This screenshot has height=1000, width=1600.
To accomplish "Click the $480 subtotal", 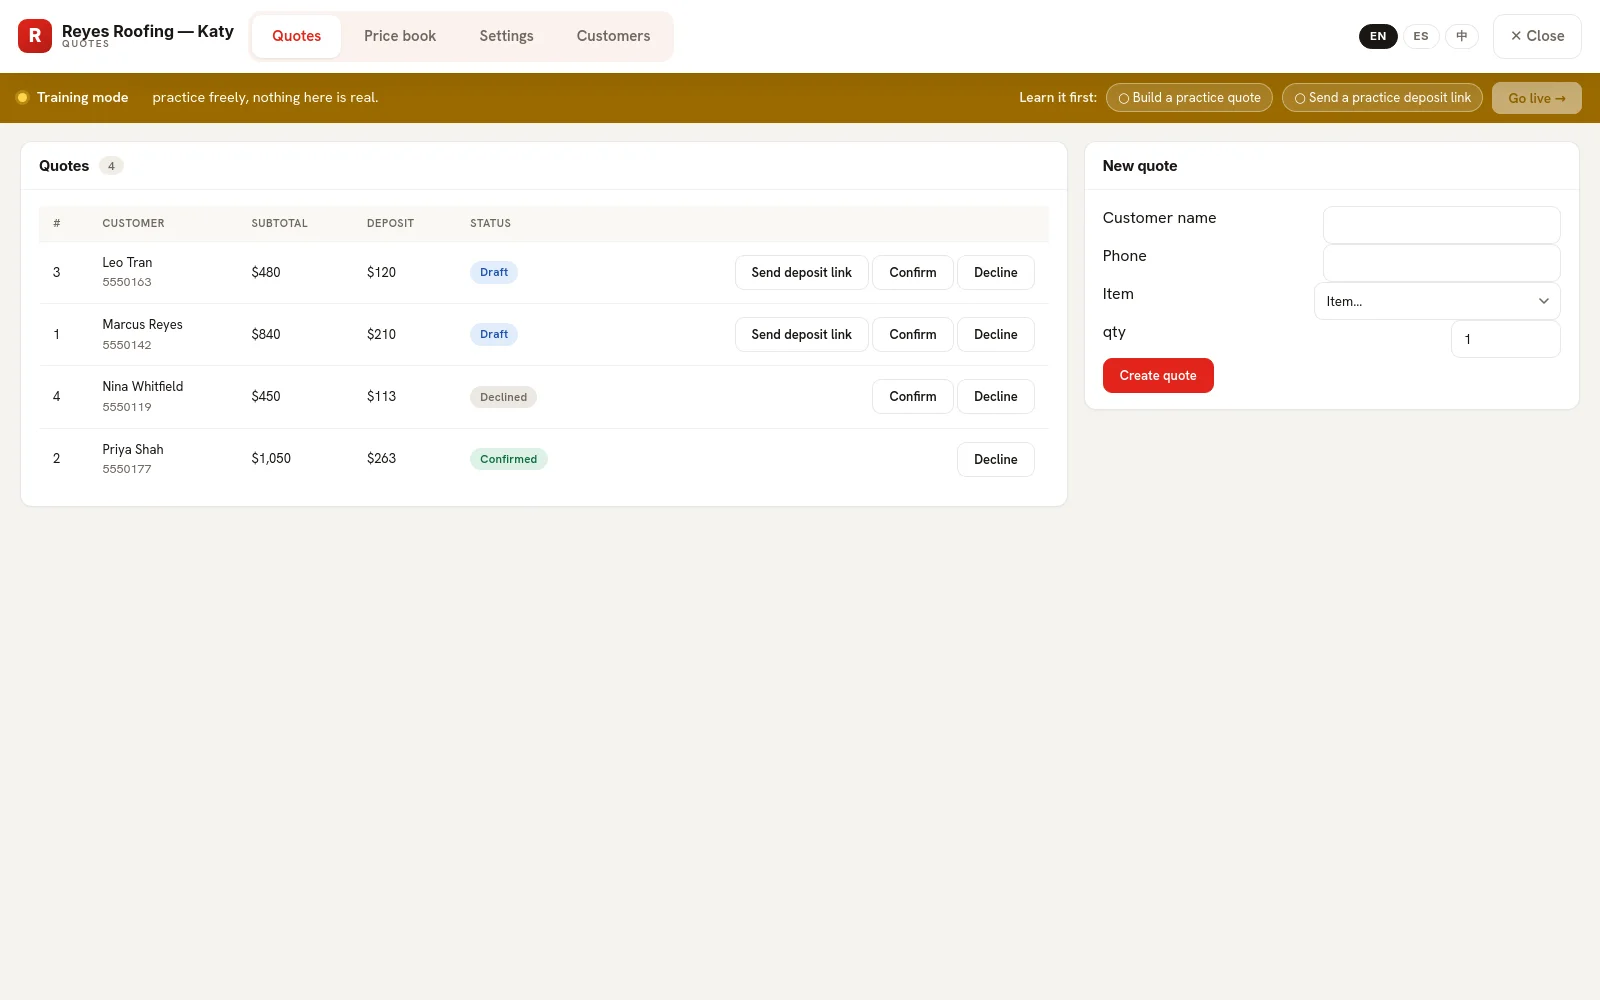I will 266,273.
